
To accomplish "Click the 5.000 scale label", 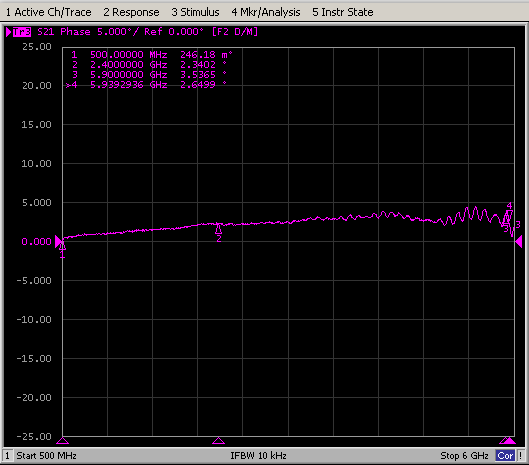I will pyautogui.click(x=37, y=202).
